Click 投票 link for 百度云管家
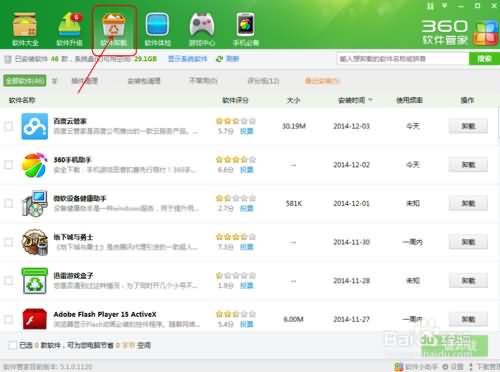Viewport: 500px width, 372px height. (247, 131)
